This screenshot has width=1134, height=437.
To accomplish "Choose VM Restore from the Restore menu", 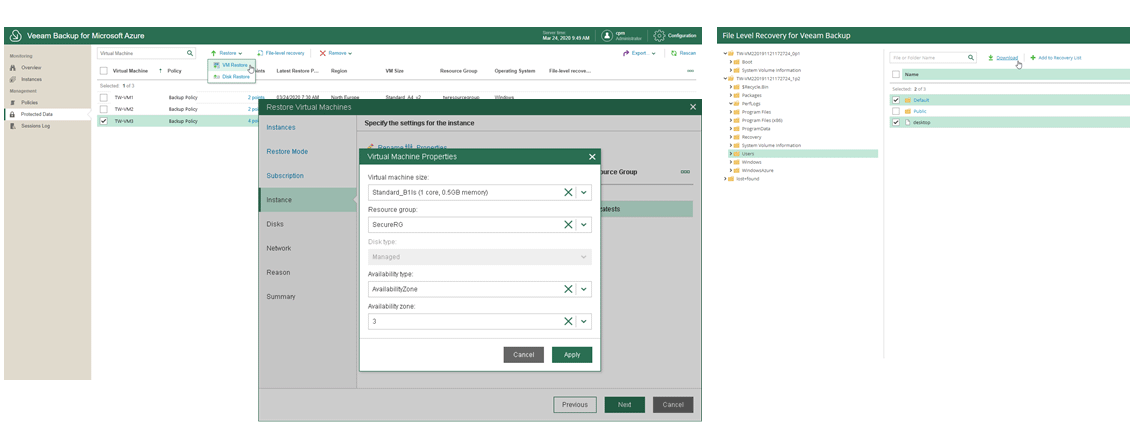I will coord(231,65).
